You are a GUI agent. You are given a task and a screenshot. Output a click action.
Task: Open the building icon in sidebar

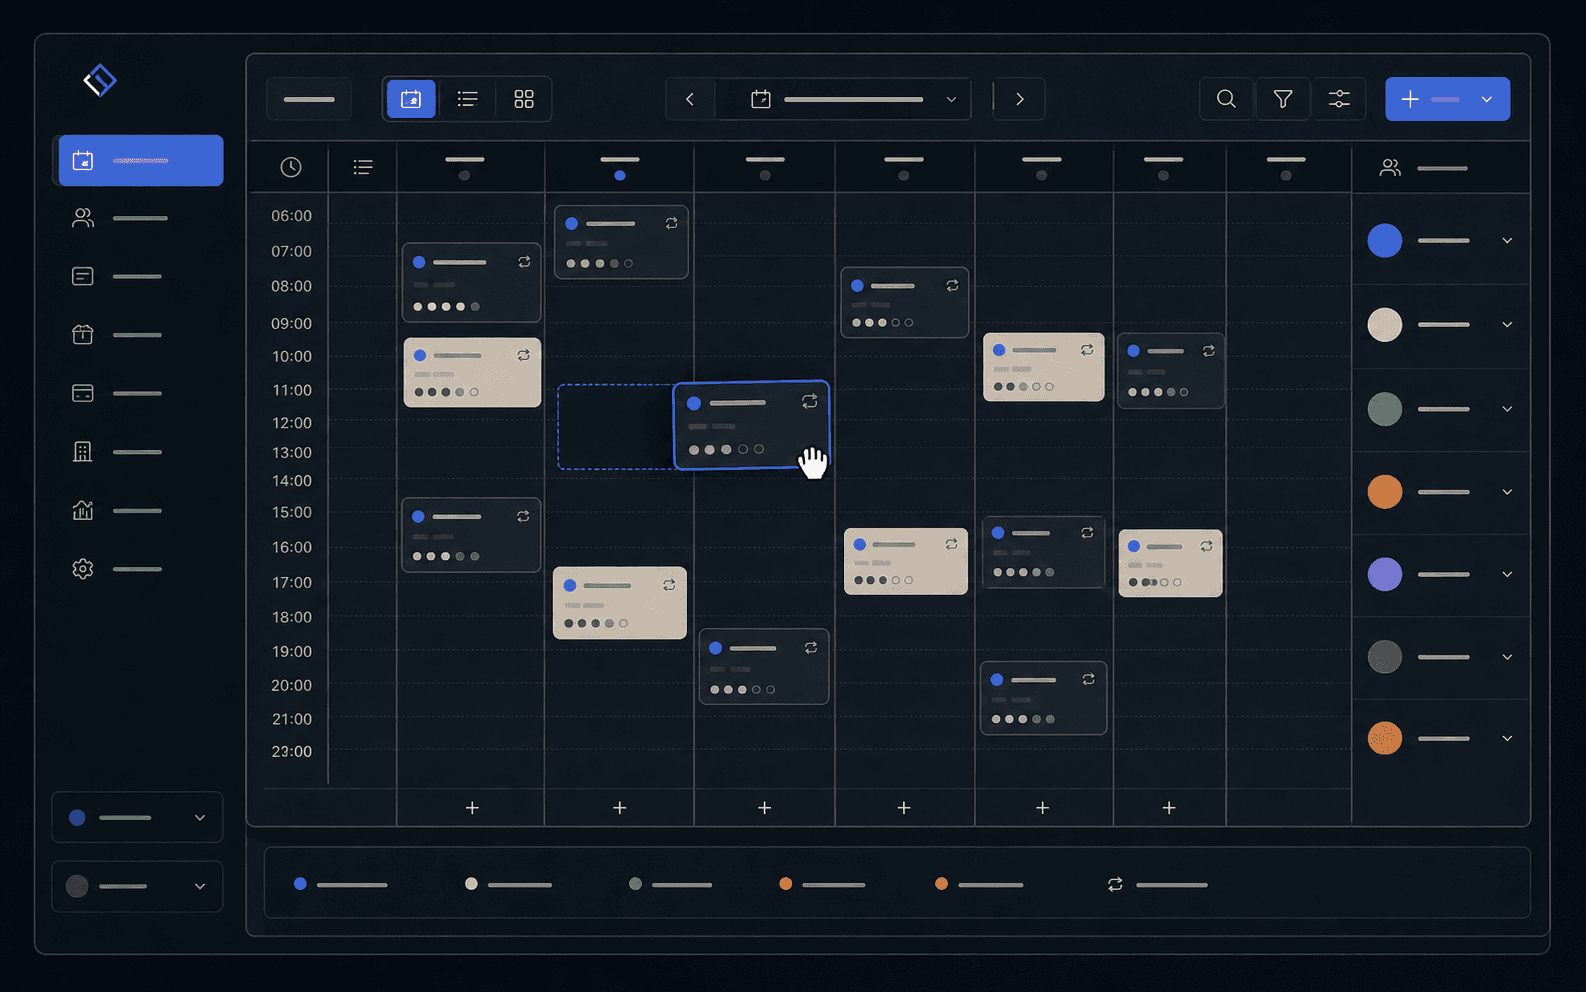coord(83,452)
